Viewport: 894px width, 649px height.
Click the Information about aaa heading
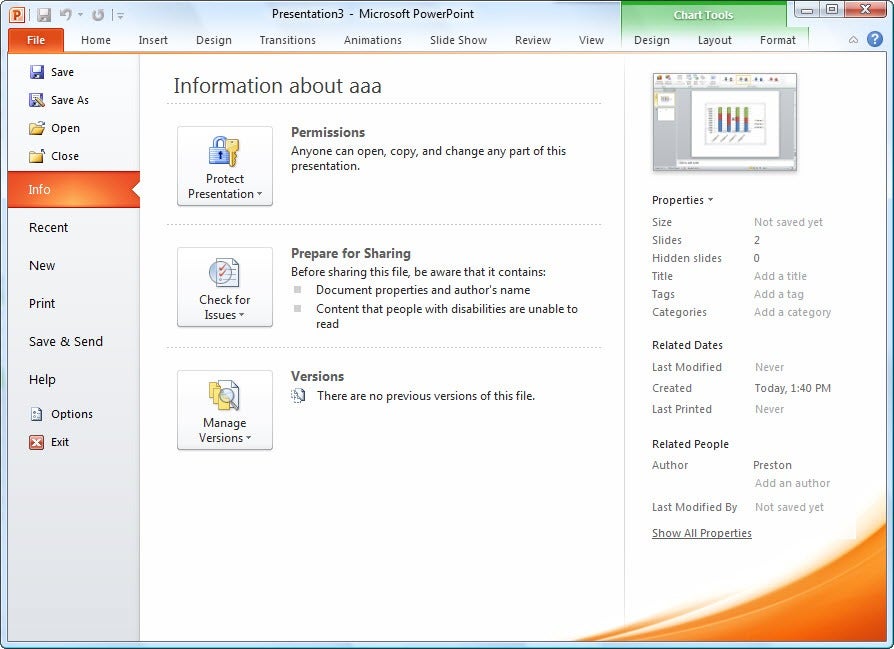[277, 86]
